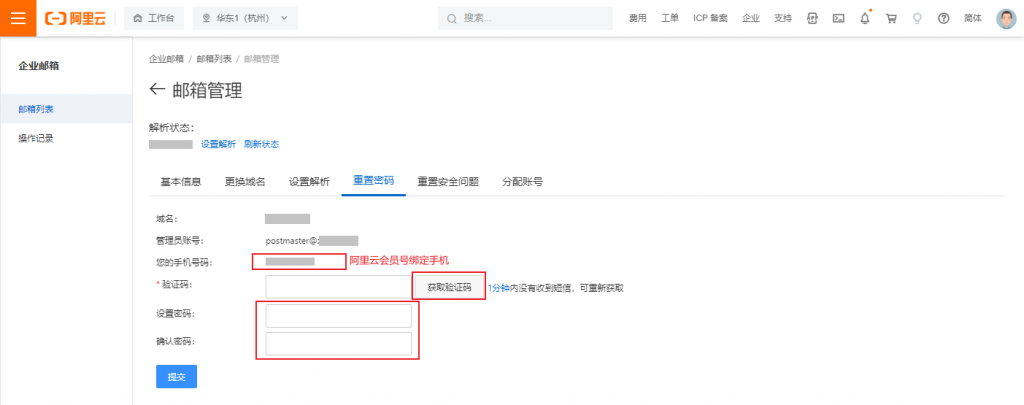Switch to the 基本信息 tab

[181, 182]
